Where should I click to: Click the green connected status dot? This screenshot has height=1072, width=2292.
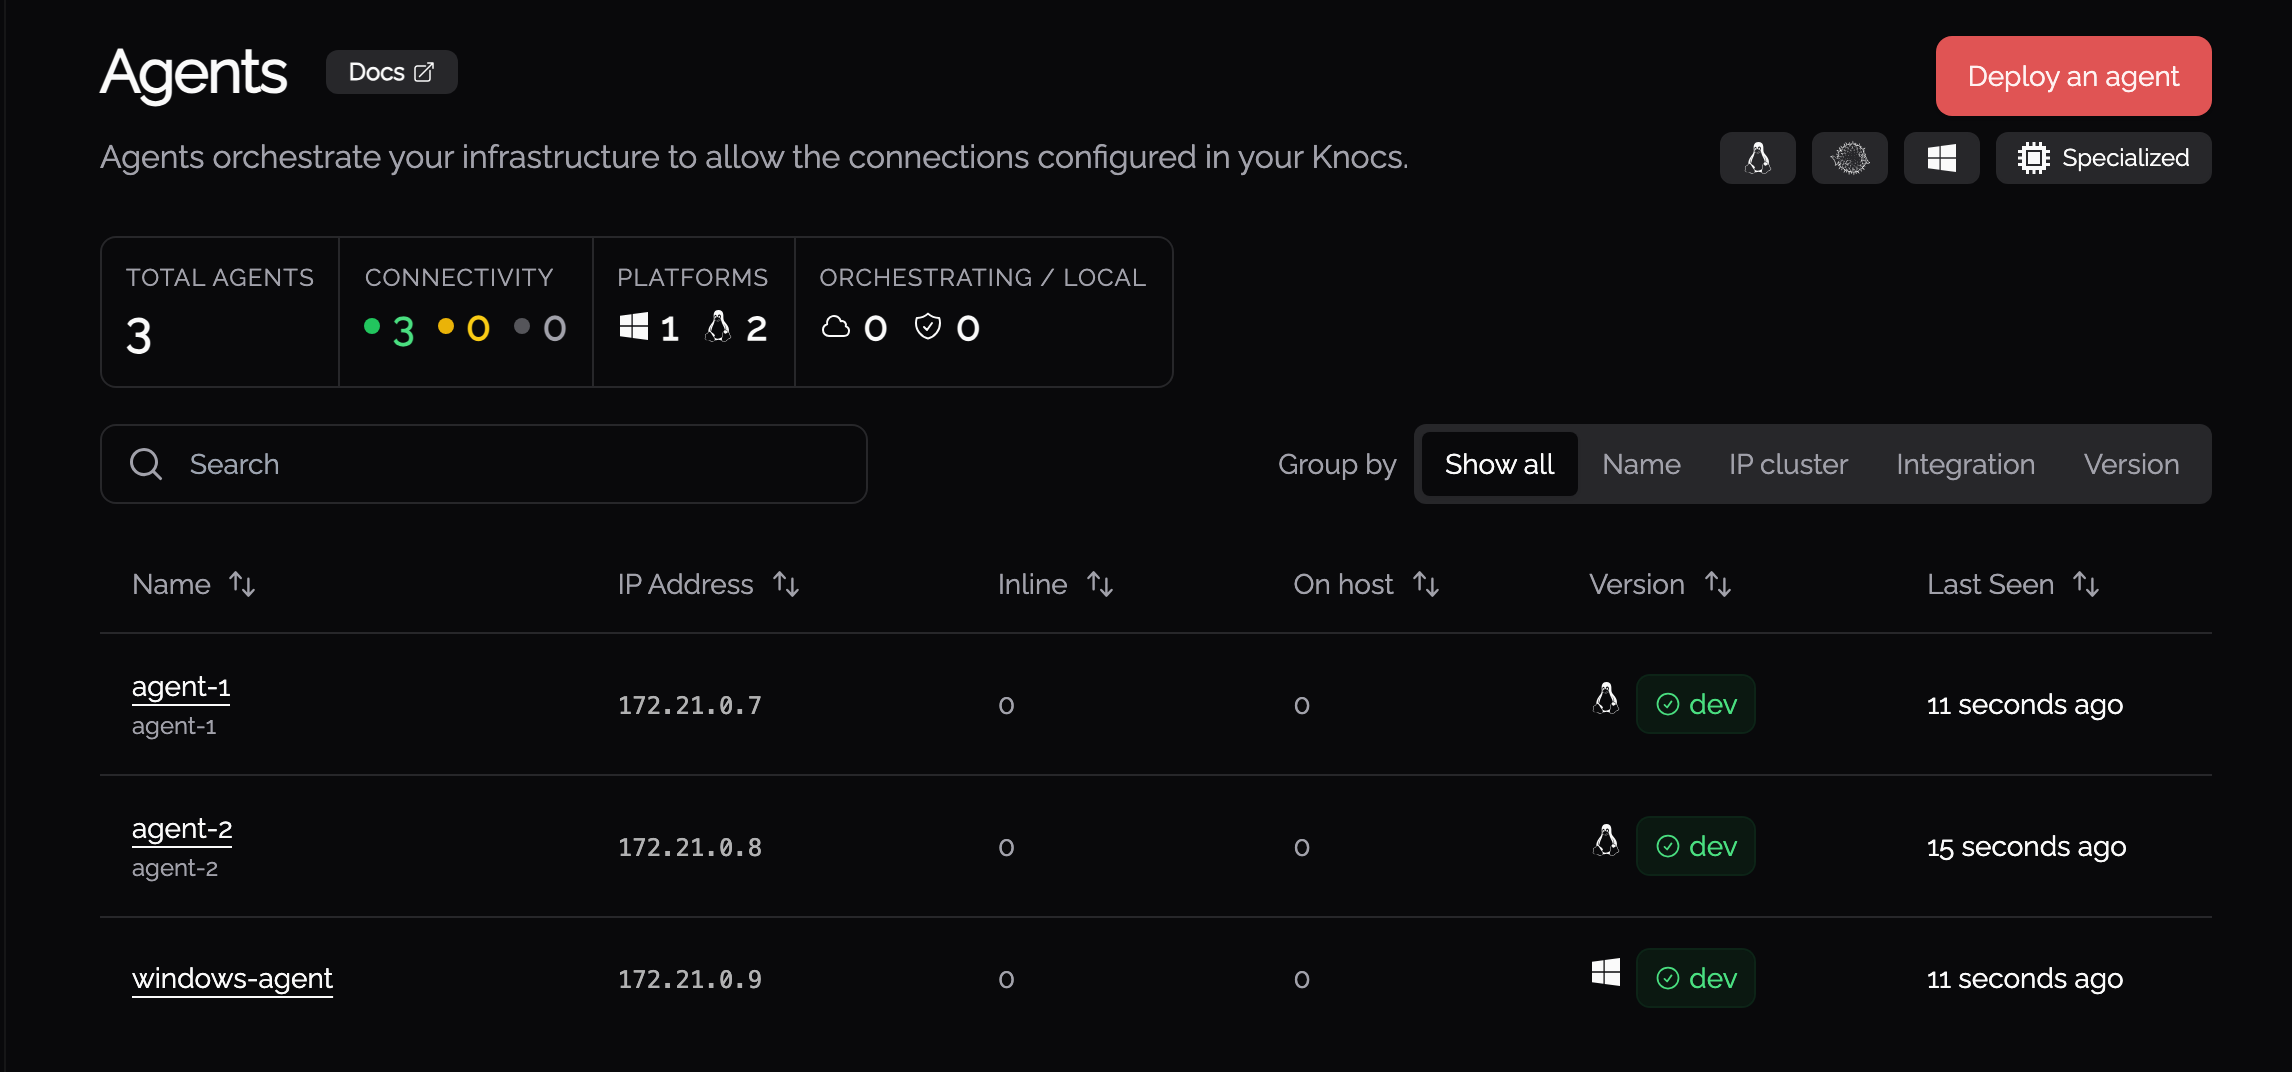[372, 326]
